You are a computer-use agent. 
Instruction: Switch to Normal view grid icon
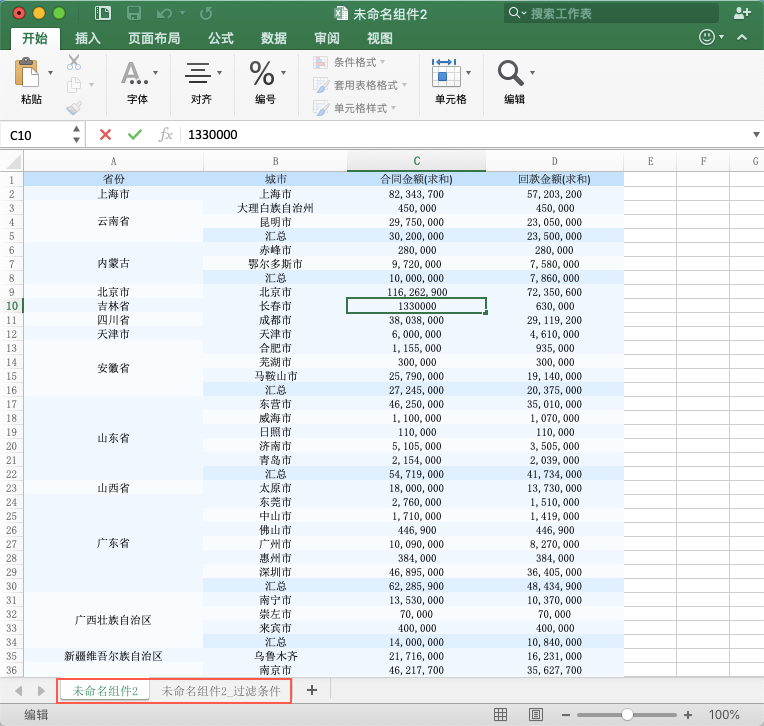(x=500, y=715)
